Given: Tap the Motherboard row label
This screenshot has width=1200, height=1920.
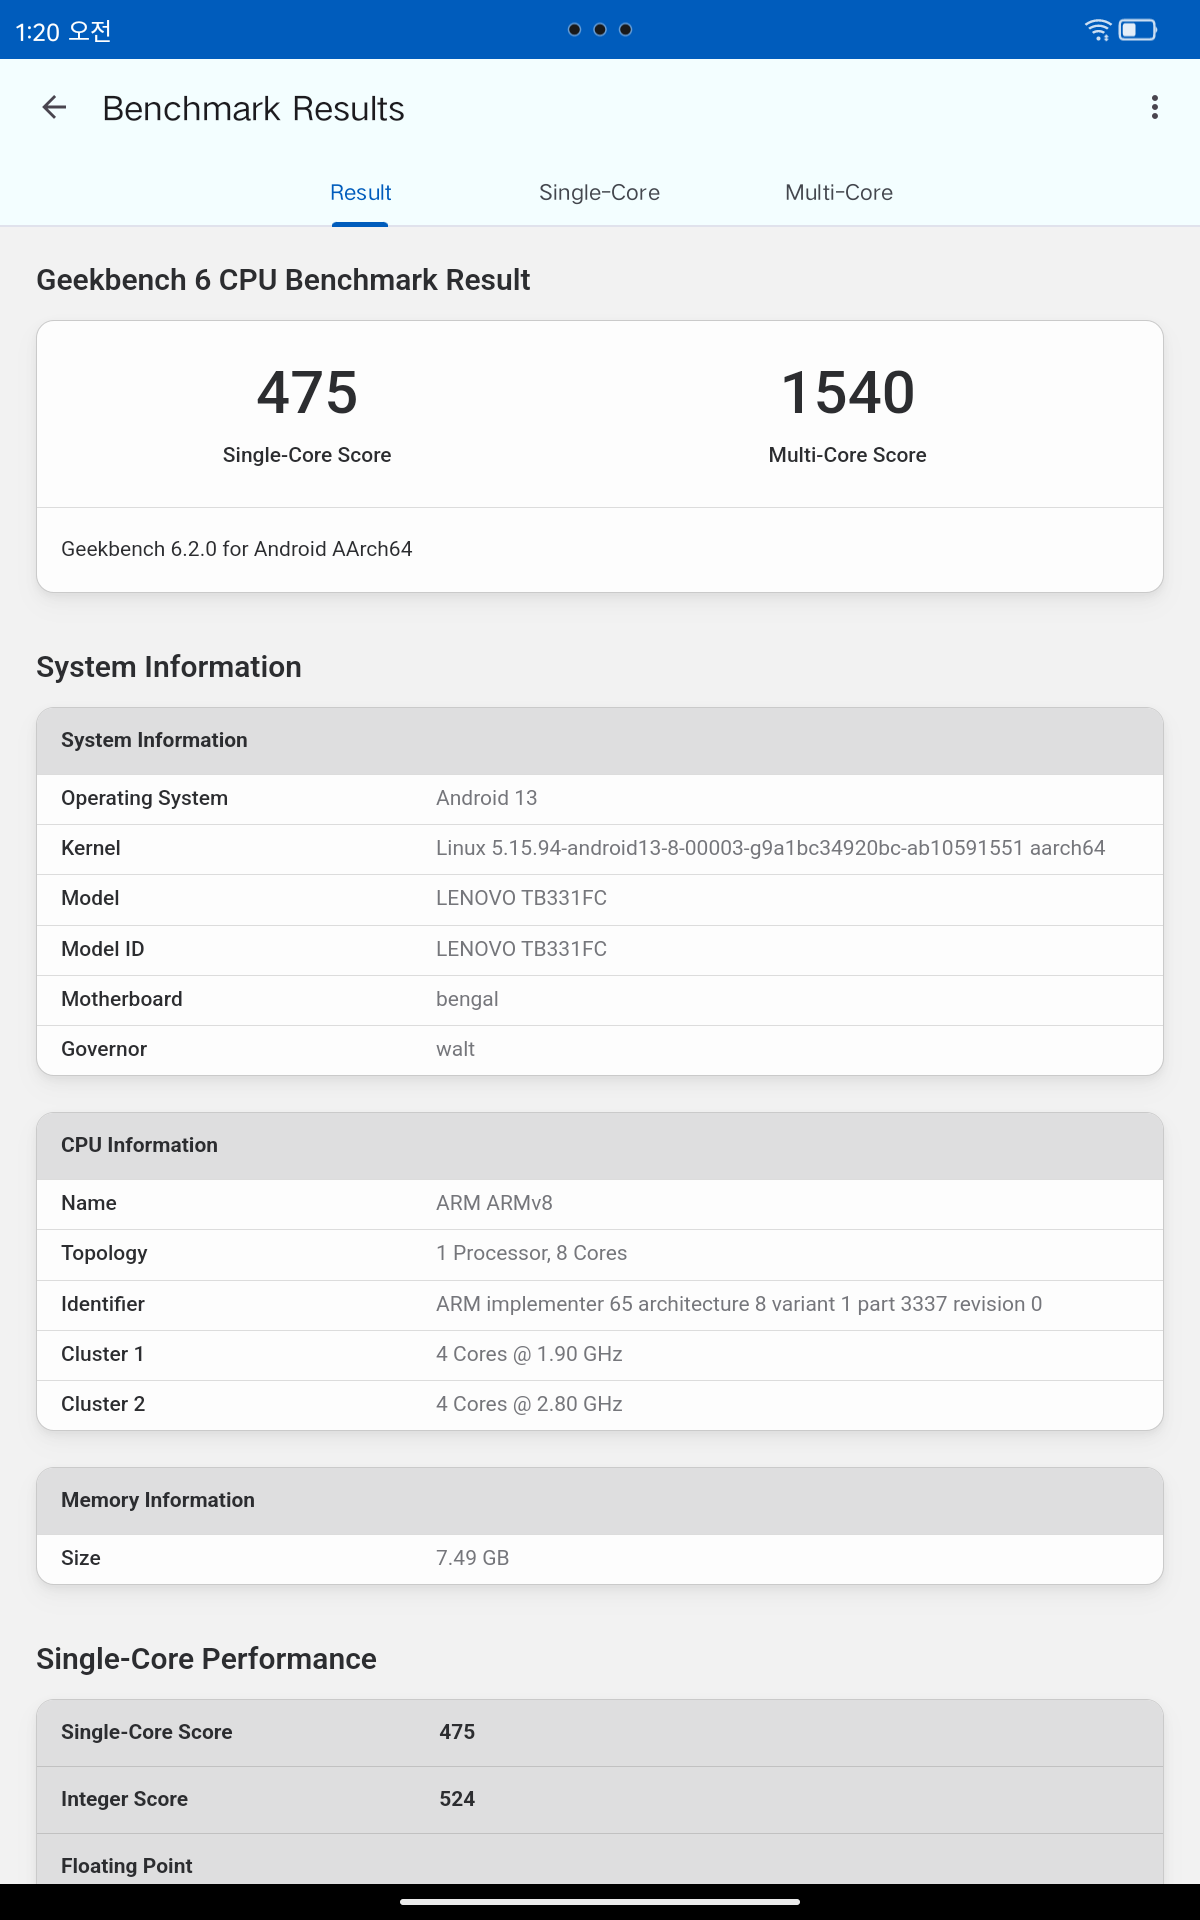Looking at the screenshot, I should click(x=122, y=999).
